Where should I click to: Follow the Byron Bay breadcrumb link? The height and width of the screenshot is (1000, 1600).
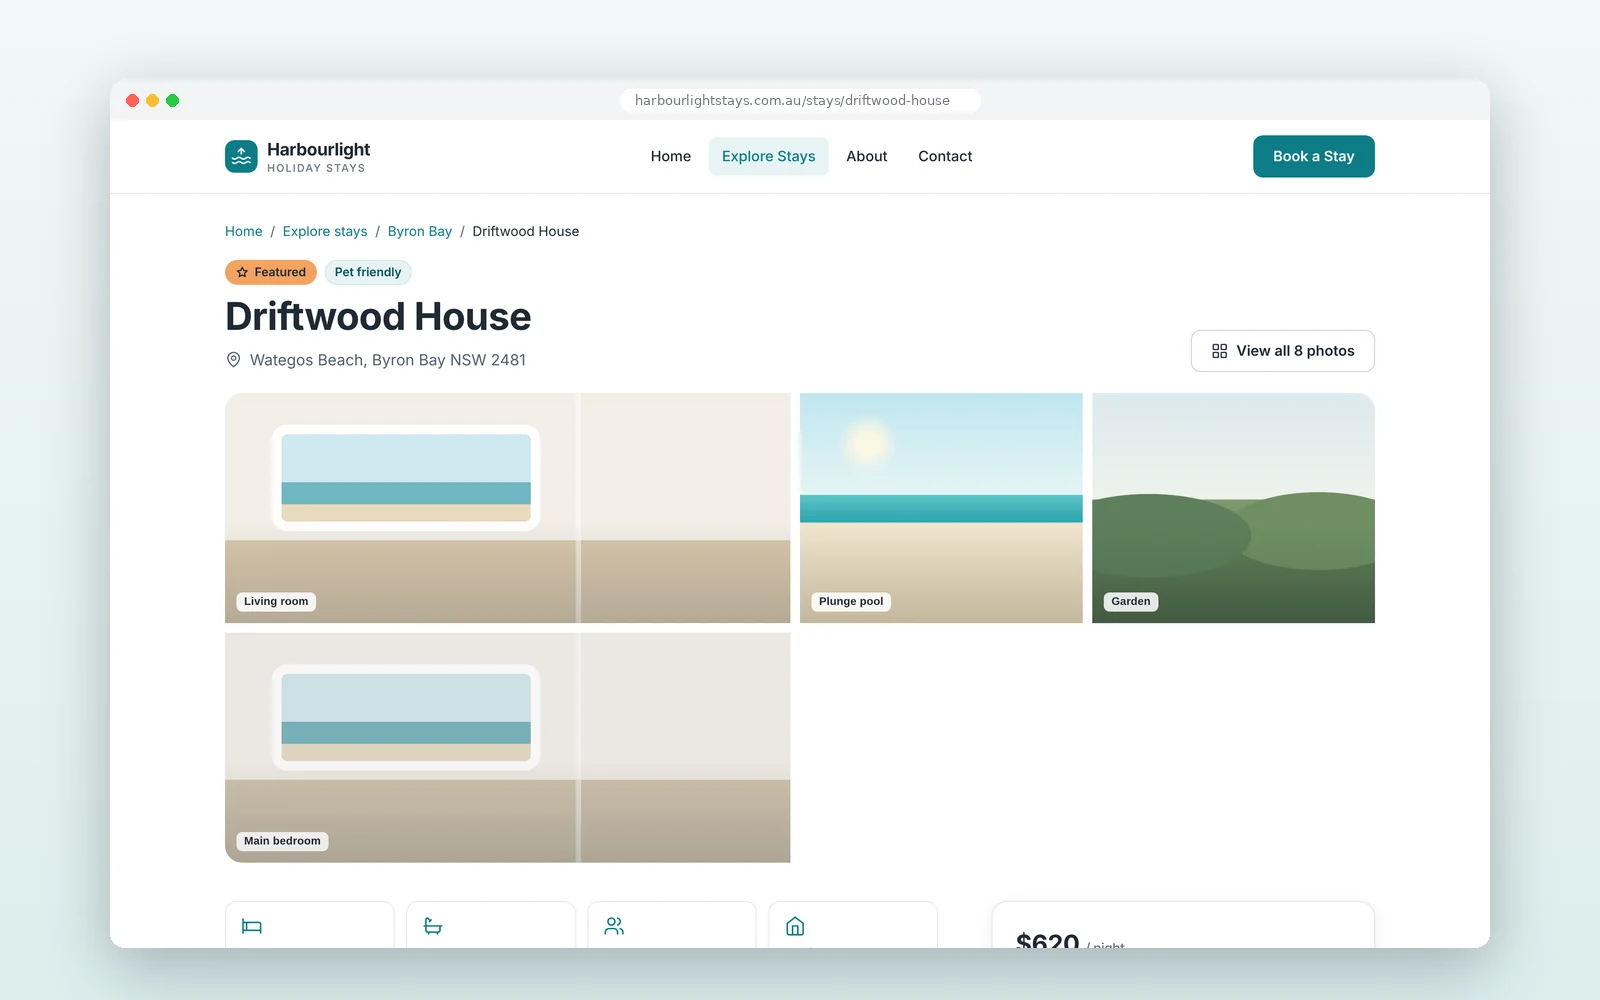(420, 231)
